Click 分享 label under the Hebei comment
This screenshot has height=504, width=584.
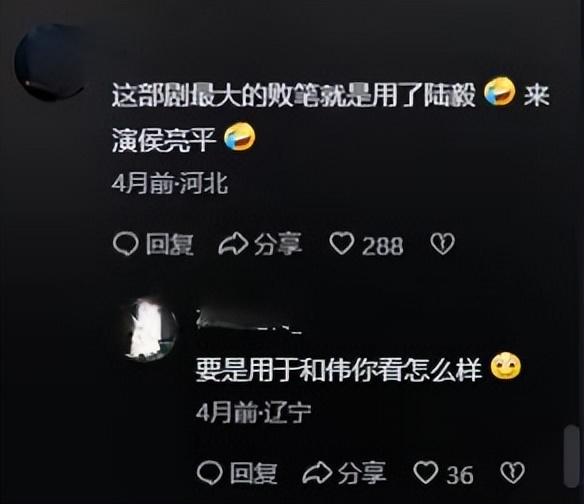[x=278, y=245]
